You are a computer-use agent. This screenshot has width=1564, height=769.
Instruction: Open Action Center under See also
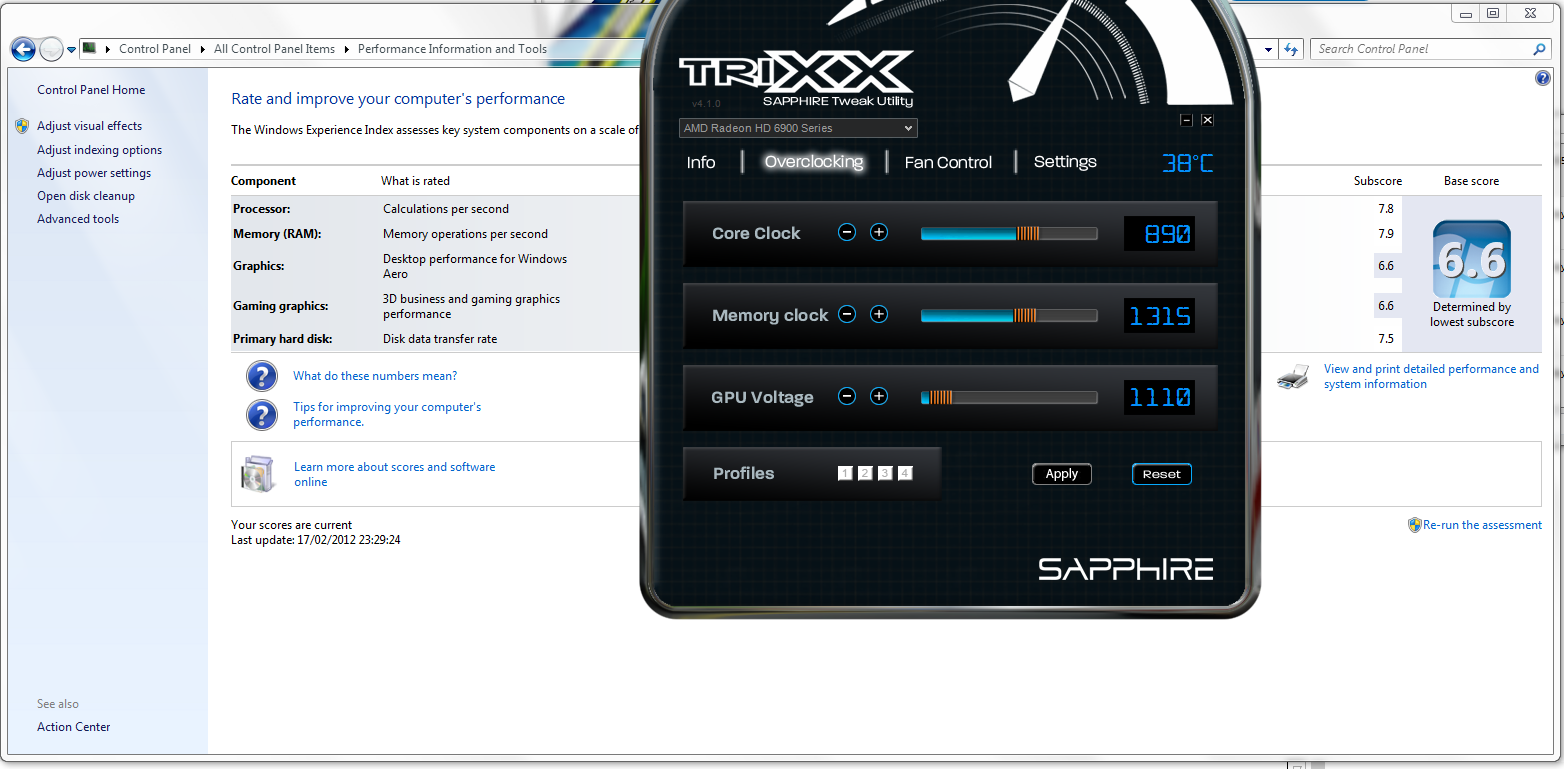[x=74, y=727]
